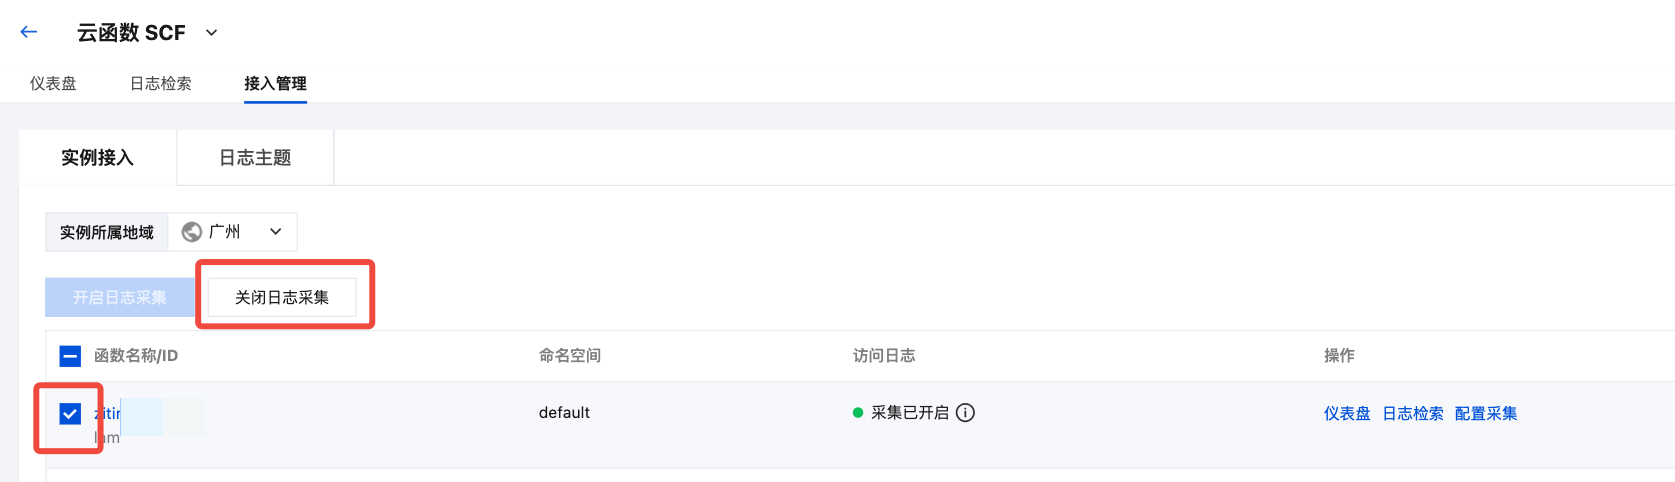This screenshot has height=482, width=1675.
Task: Click the 关闭日志采集 button
Action: (282, 297)
